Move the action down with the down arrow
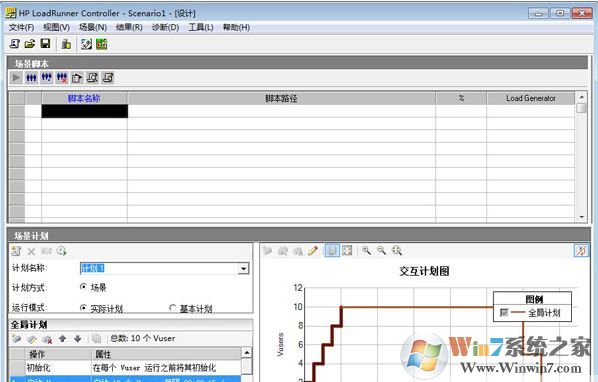This screenshot has height=382, width=598. coord(78,338)
